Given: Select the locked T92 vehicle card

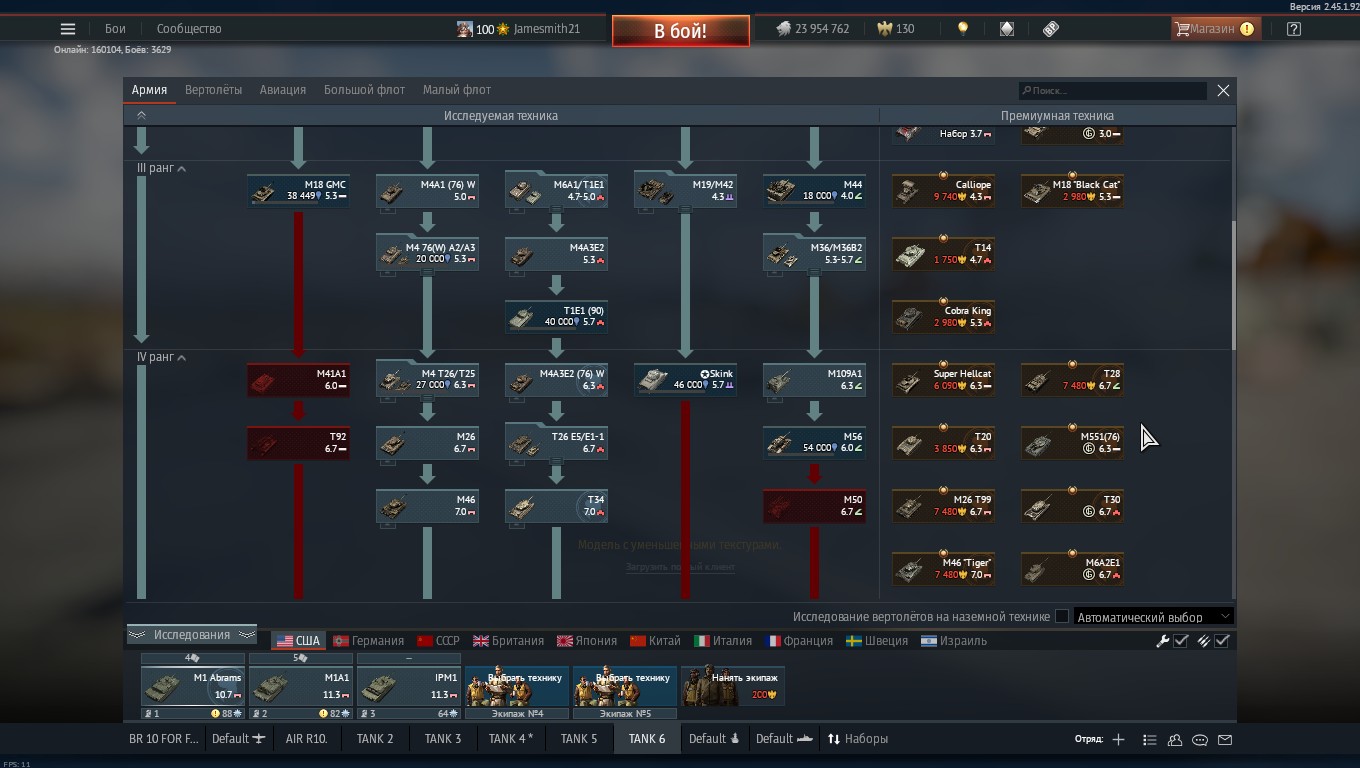Looking at the screenshot, I should click(x=298, y=442).
